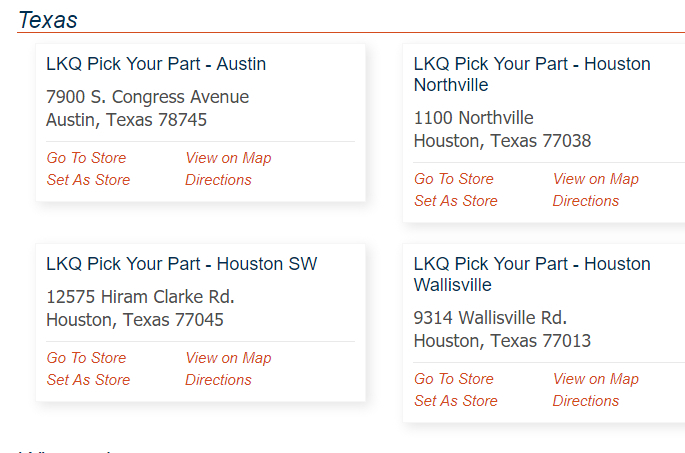View the Austin store on map
The image size is (685, 453).
pos(228,158)
